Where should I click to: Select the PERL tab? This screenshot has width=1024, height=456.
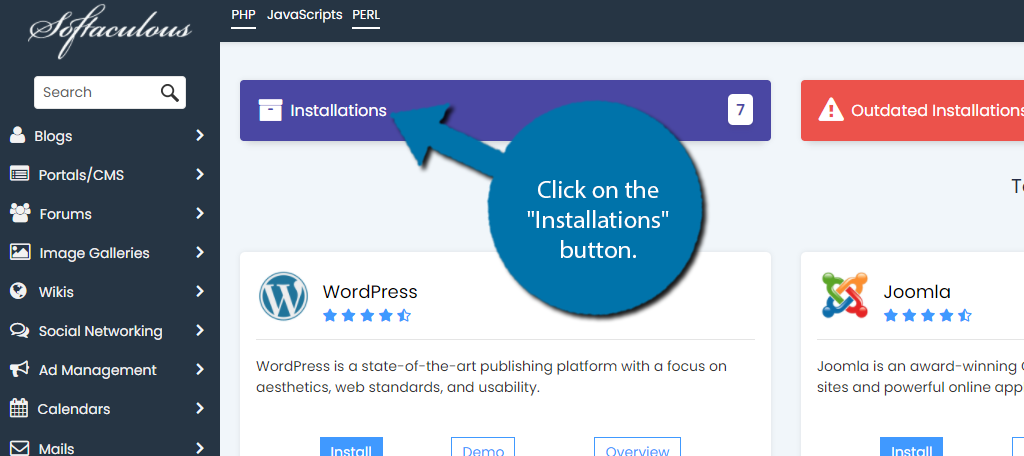tap(366, 15)
